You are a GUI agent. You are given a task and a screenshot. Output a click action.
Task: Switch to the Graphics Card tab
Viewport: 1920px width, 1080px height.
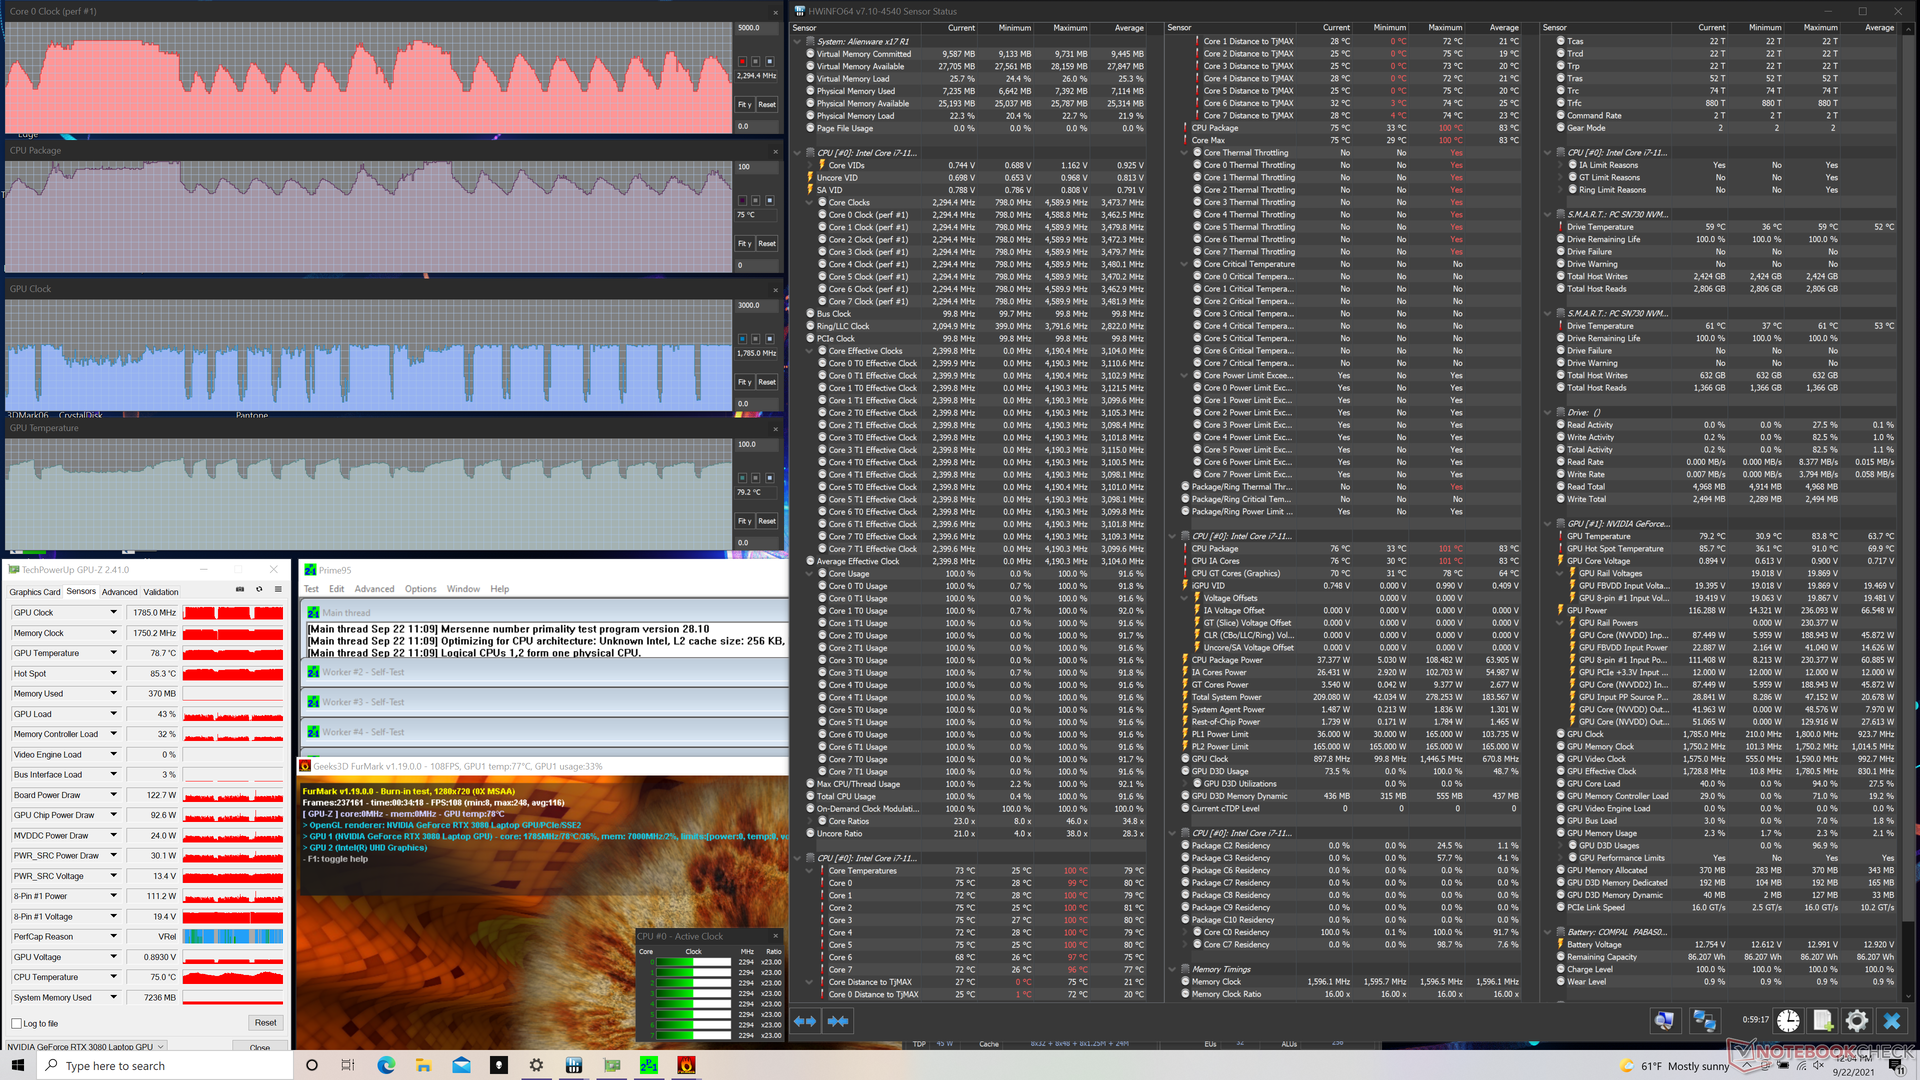coord(35,592)
